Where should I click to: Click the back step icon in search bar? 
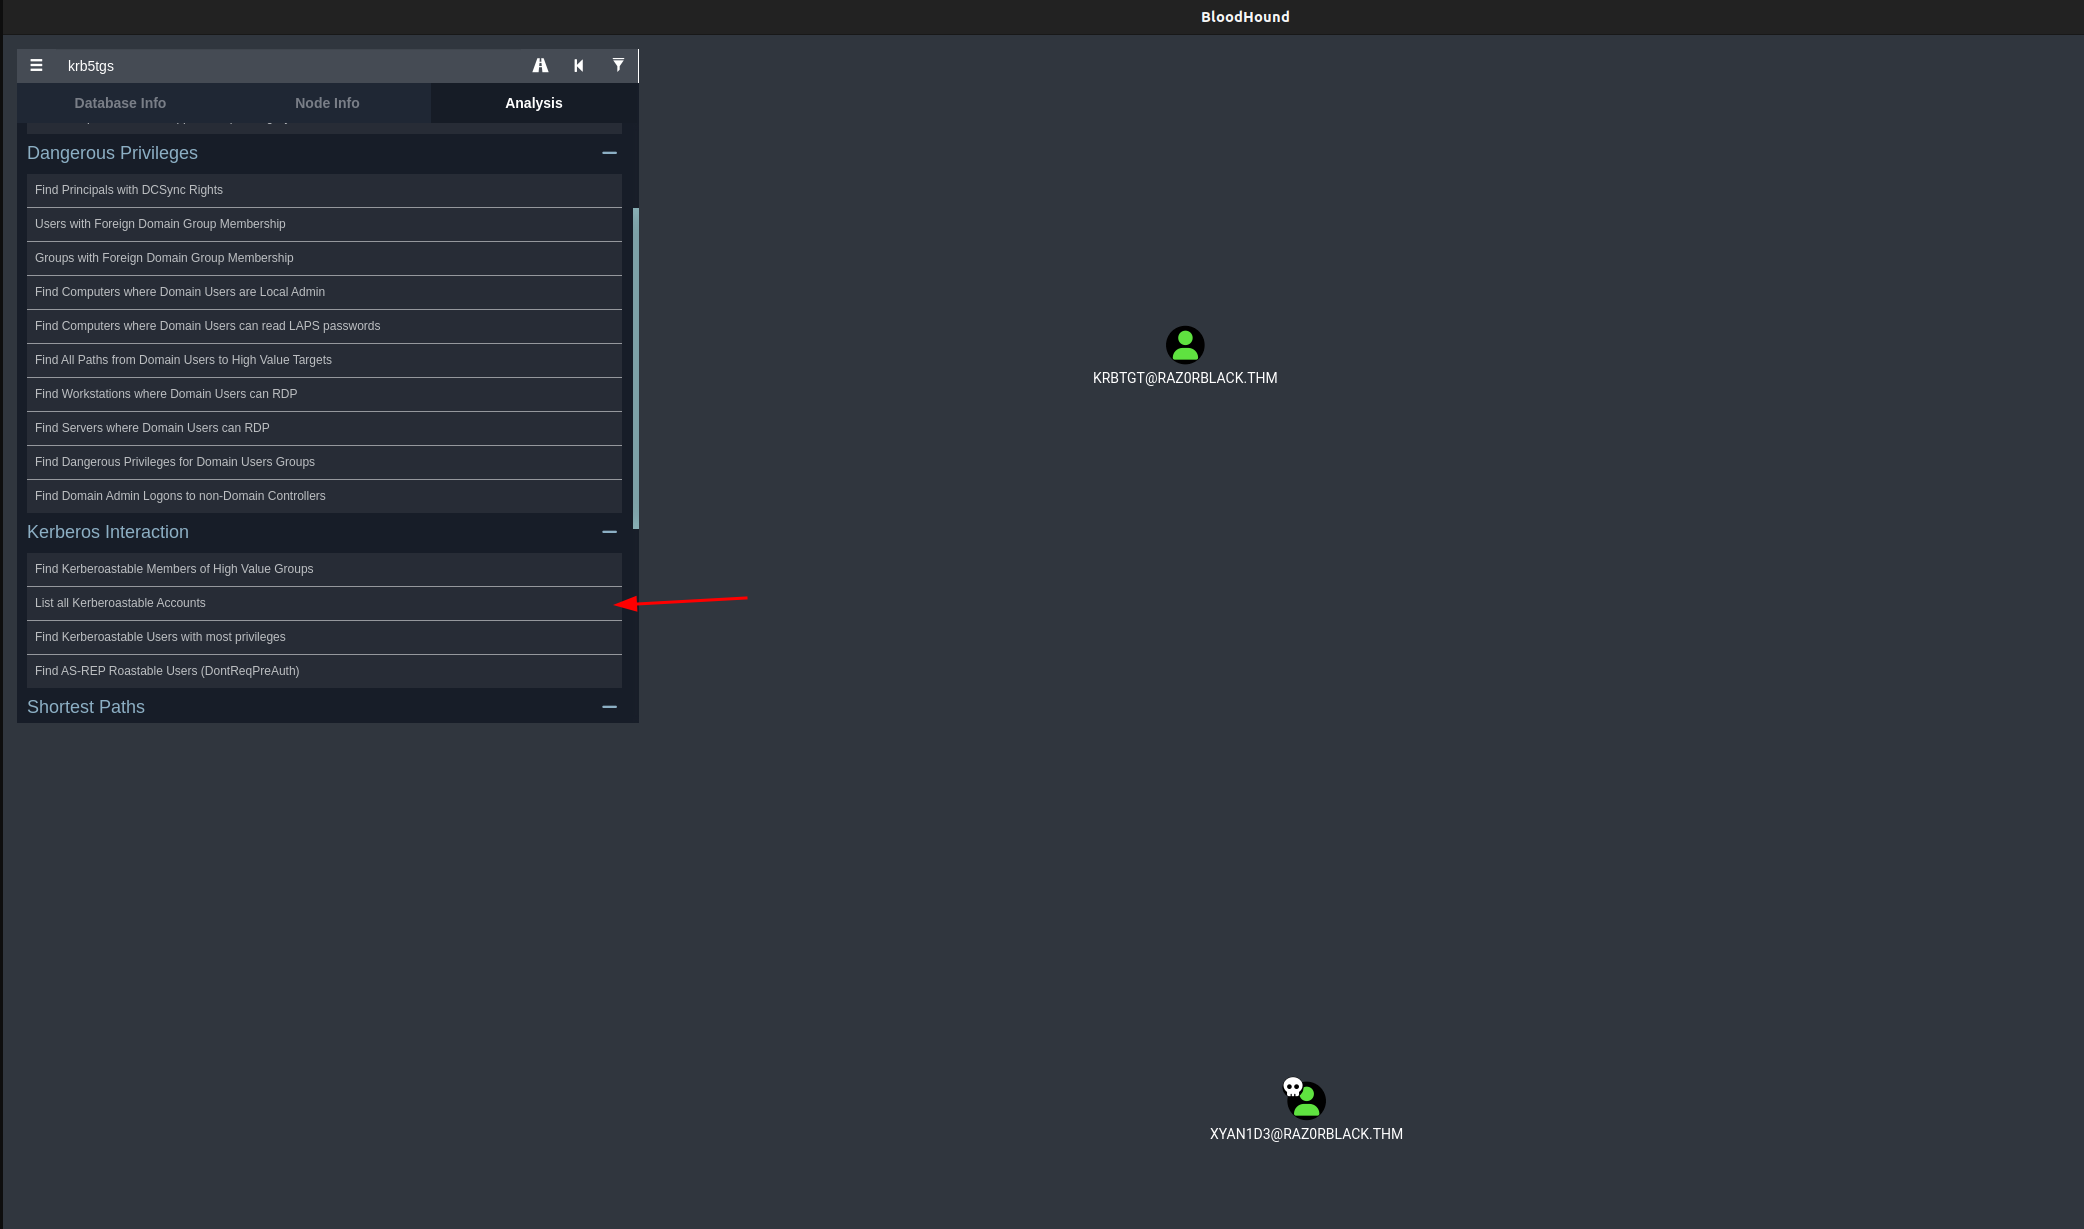point(578,66)
